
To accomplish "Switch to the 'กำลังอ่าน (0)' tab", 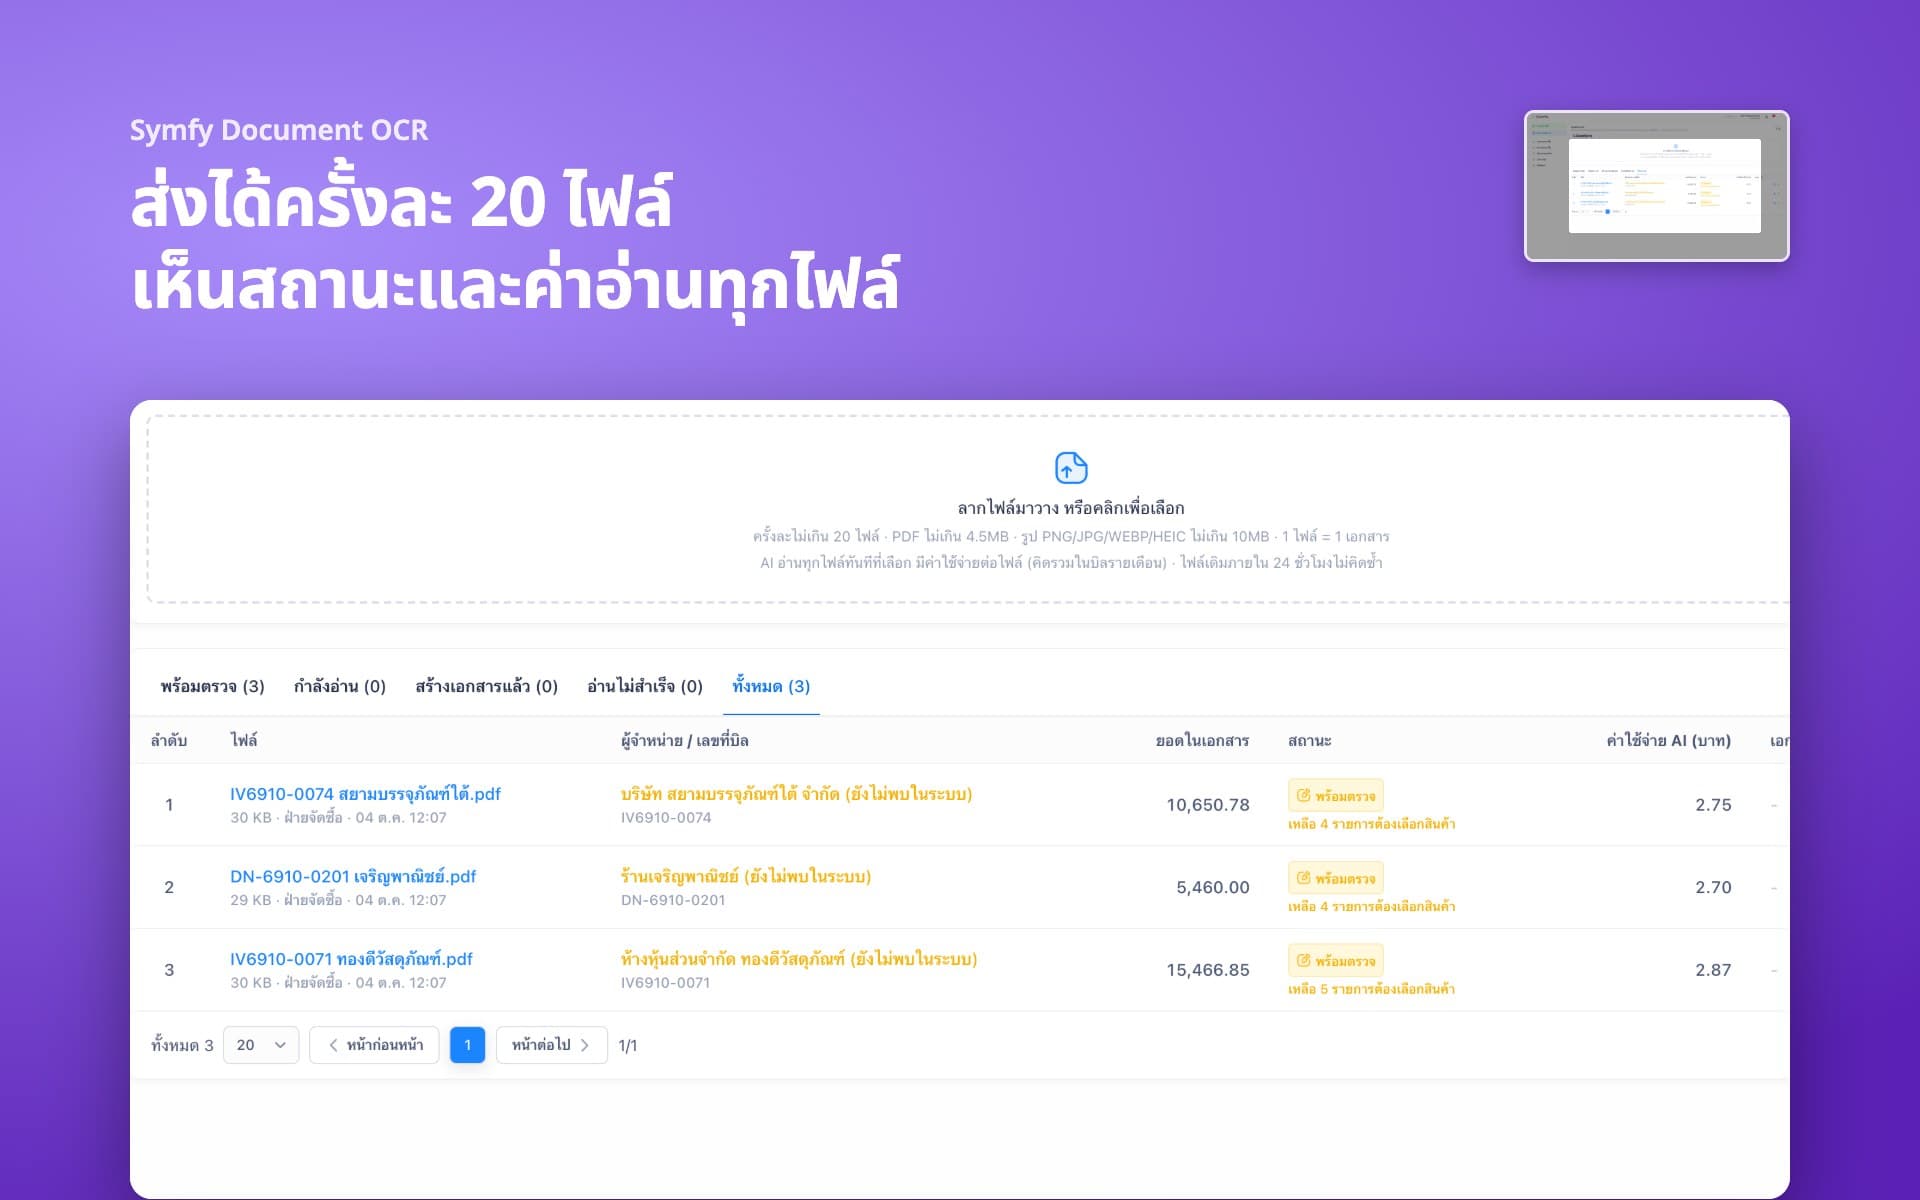I will 339,686.
